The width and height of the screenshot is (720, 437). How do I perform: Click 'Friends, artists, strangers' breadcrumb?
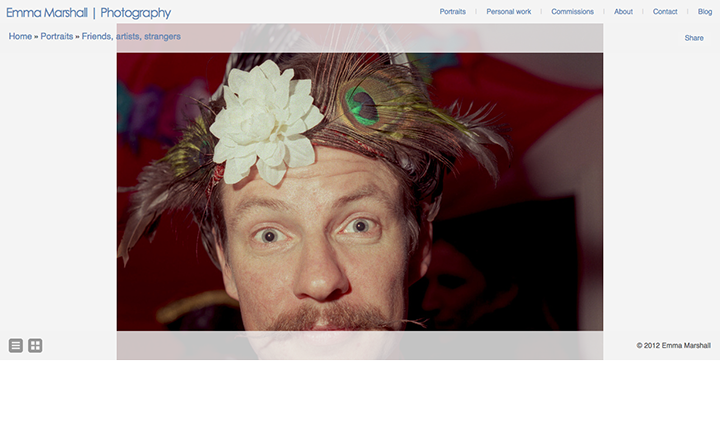coord(131,36)
